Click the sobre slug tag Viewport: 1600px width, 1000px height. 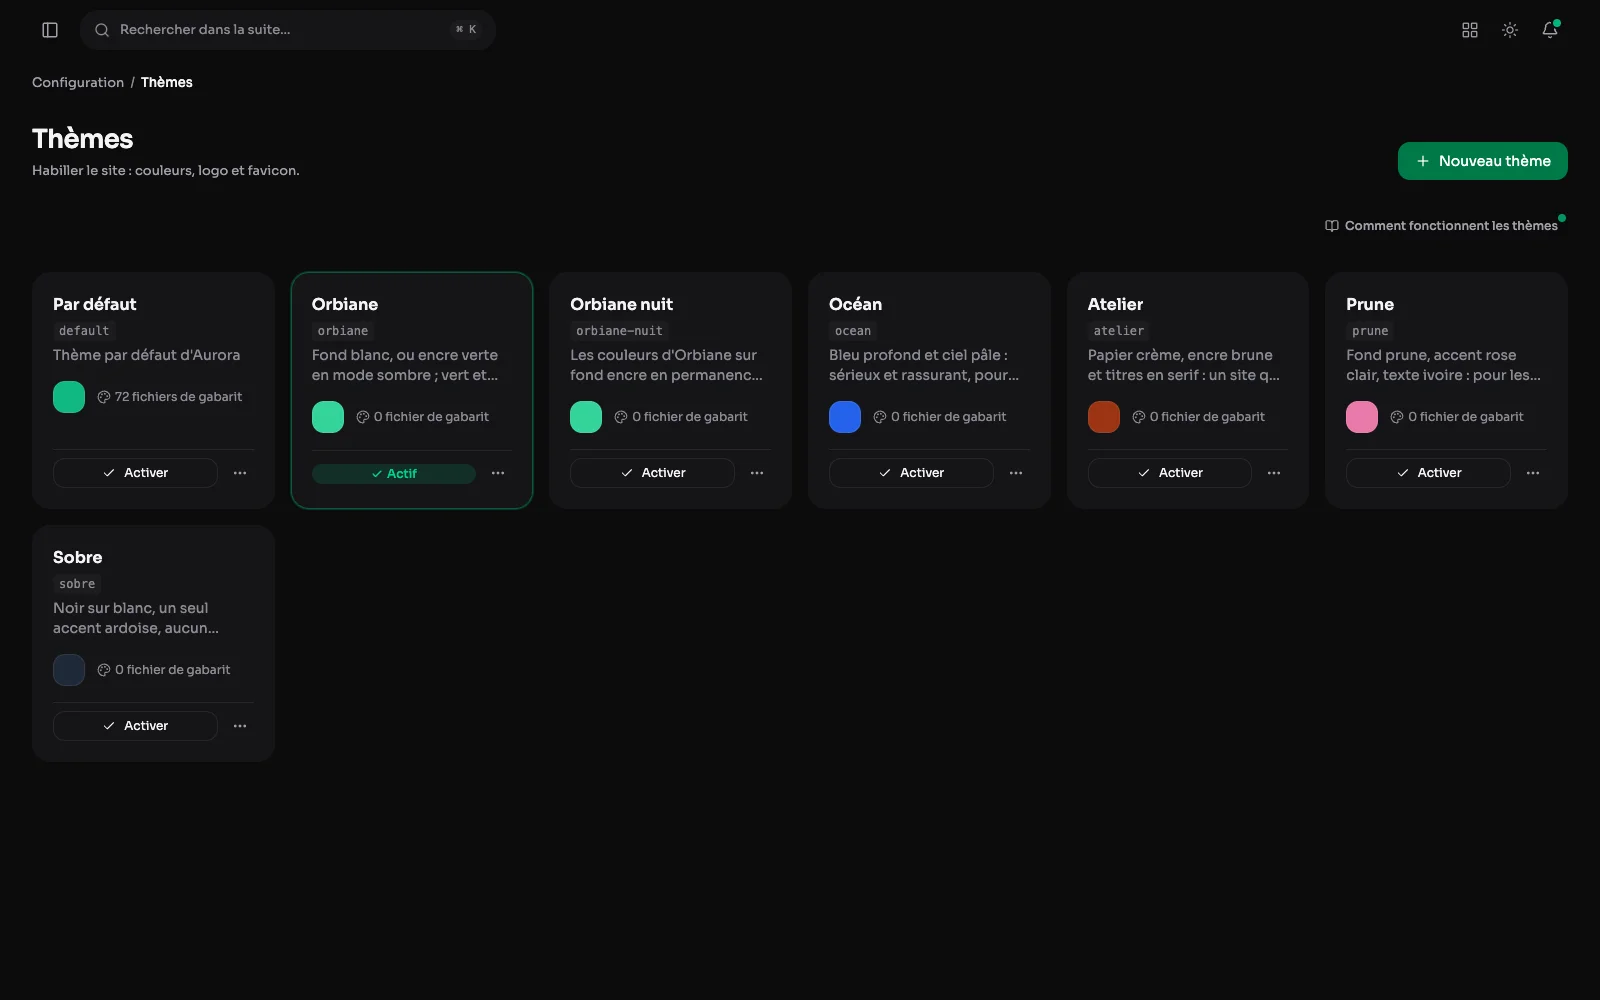coord(77,584)
